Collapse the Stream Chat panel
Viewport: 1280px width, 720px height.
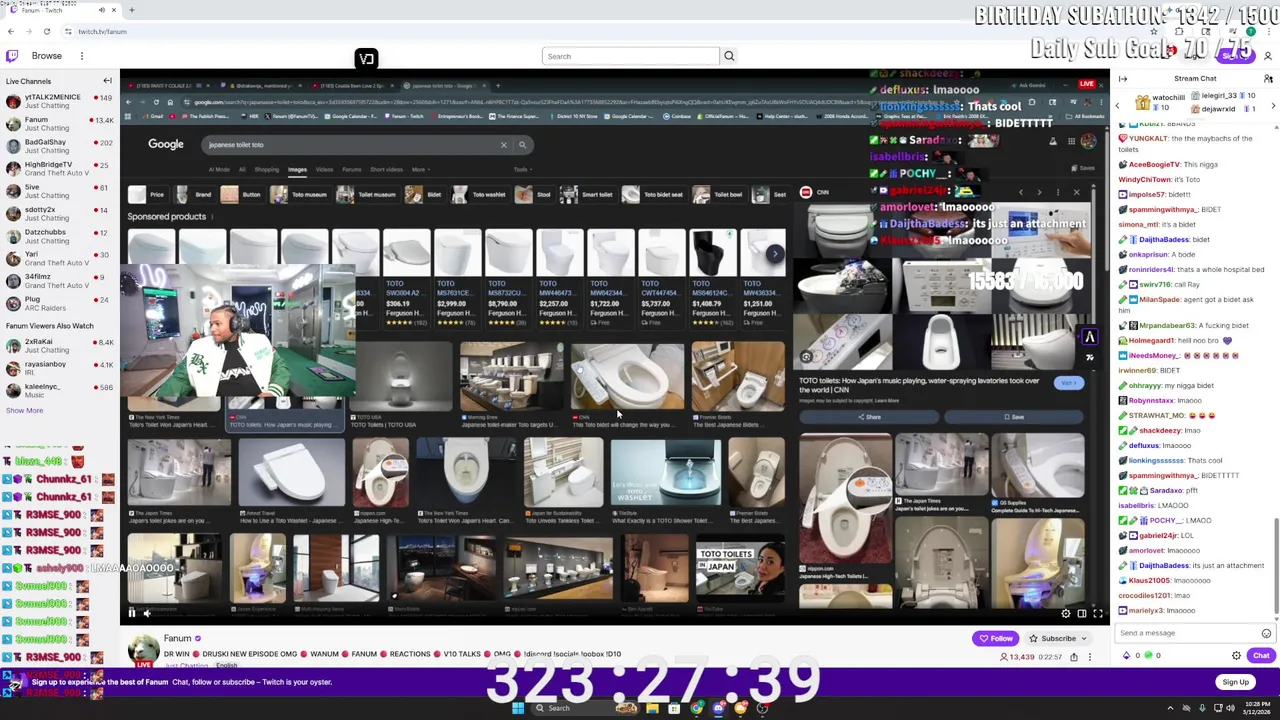(x=1122, y=78)
